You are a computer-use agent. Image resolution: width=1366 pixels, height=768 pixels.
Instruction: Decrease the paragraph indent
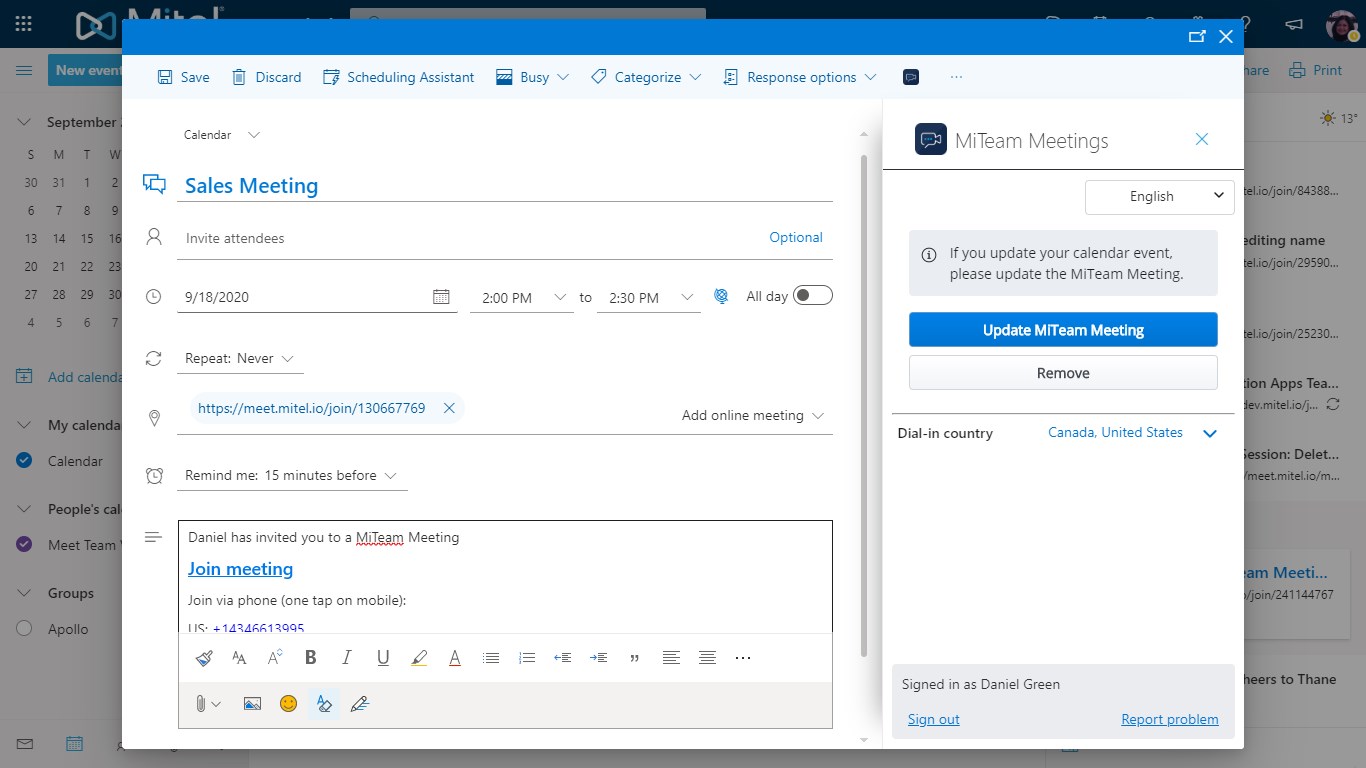pyautogui.click(x=563, y=658)
